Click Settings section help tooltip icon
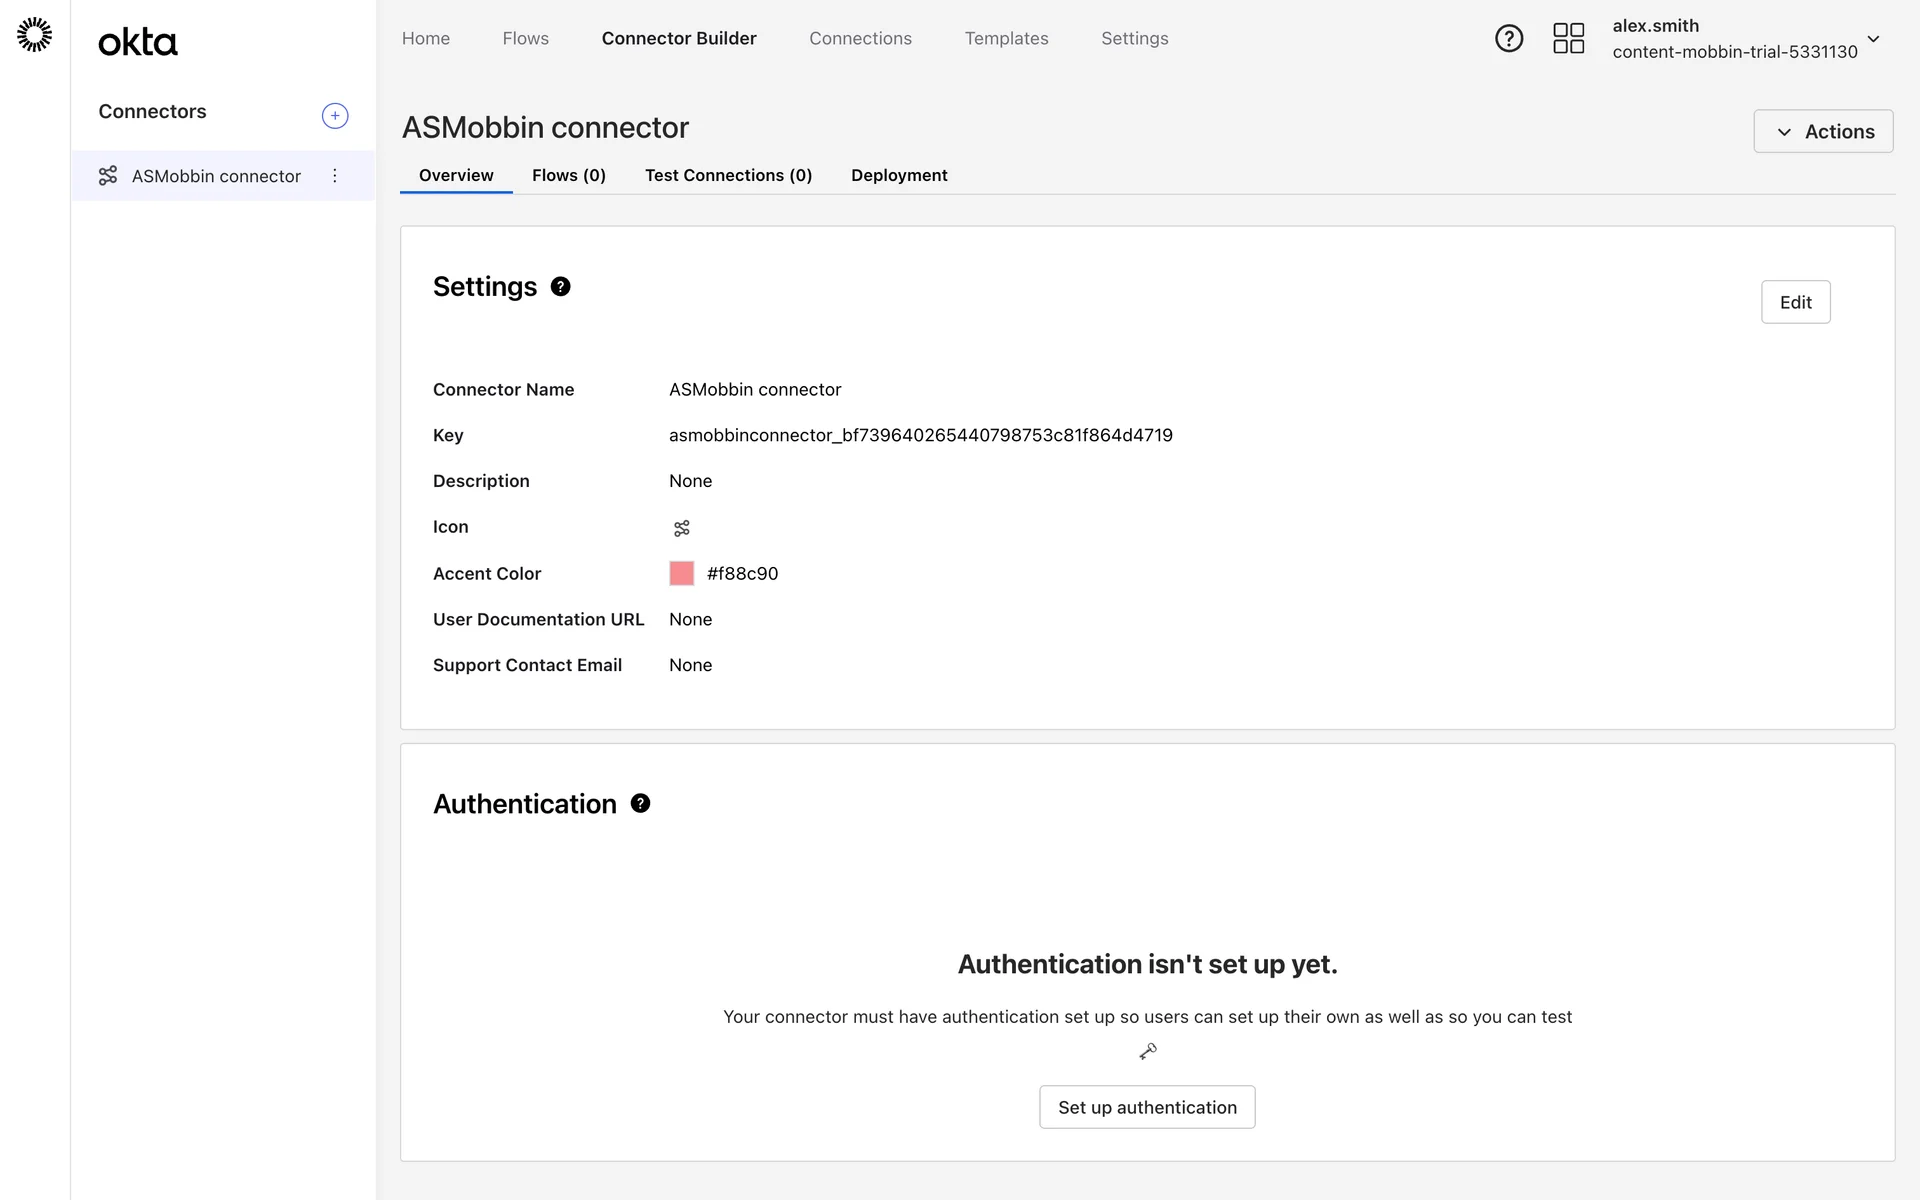The height and width of the screenshot is (1200, 1920). (561, 287)
